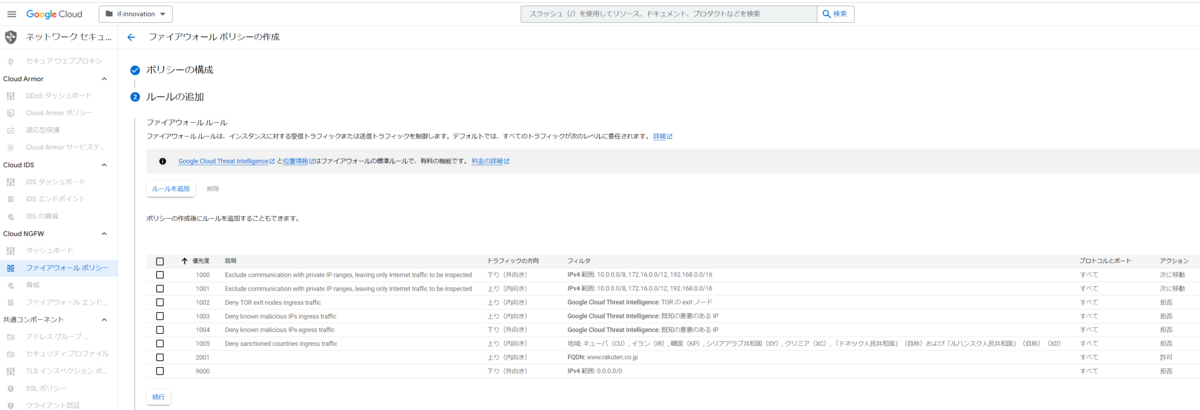Collapse the Cloud NGFW sidebar section

tap(104, 233)
